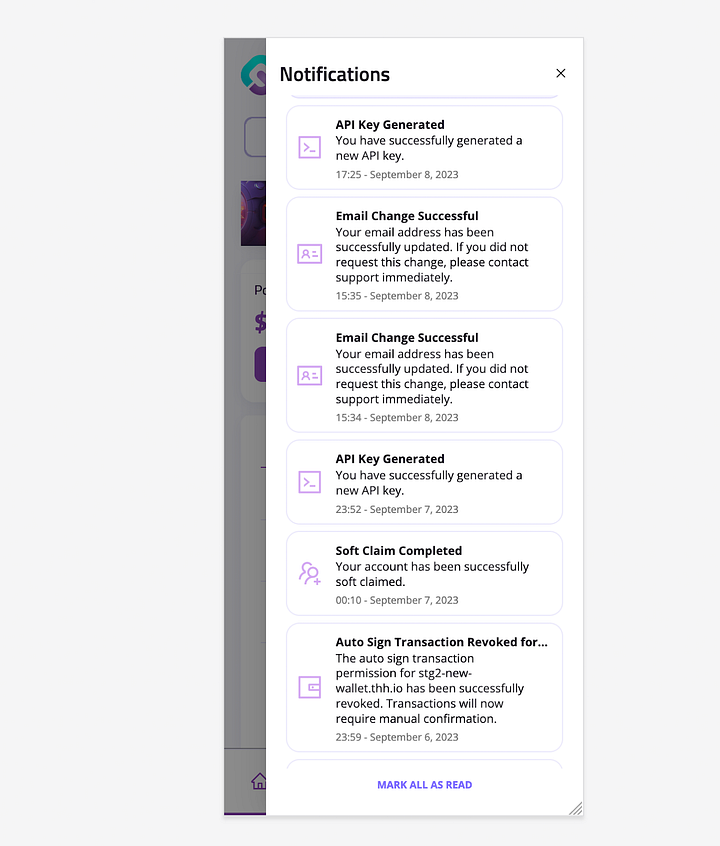720x846 pixels.
Task: Open Email Change Successful notification at 15:35
Action: pos(424,254)
